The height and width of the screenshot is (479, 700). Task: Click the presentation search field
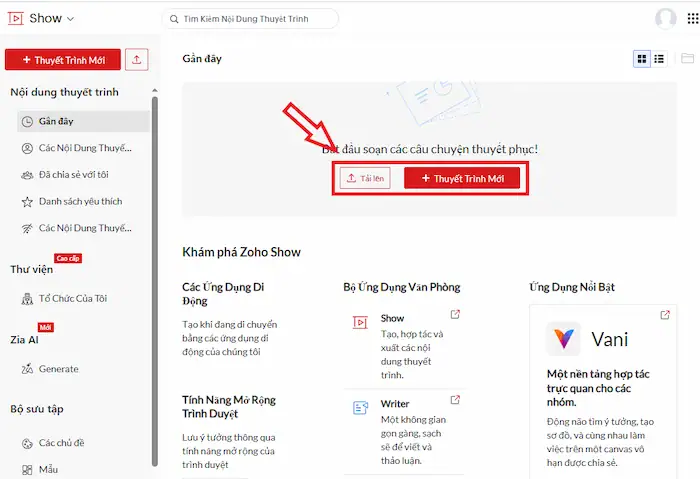250,19
